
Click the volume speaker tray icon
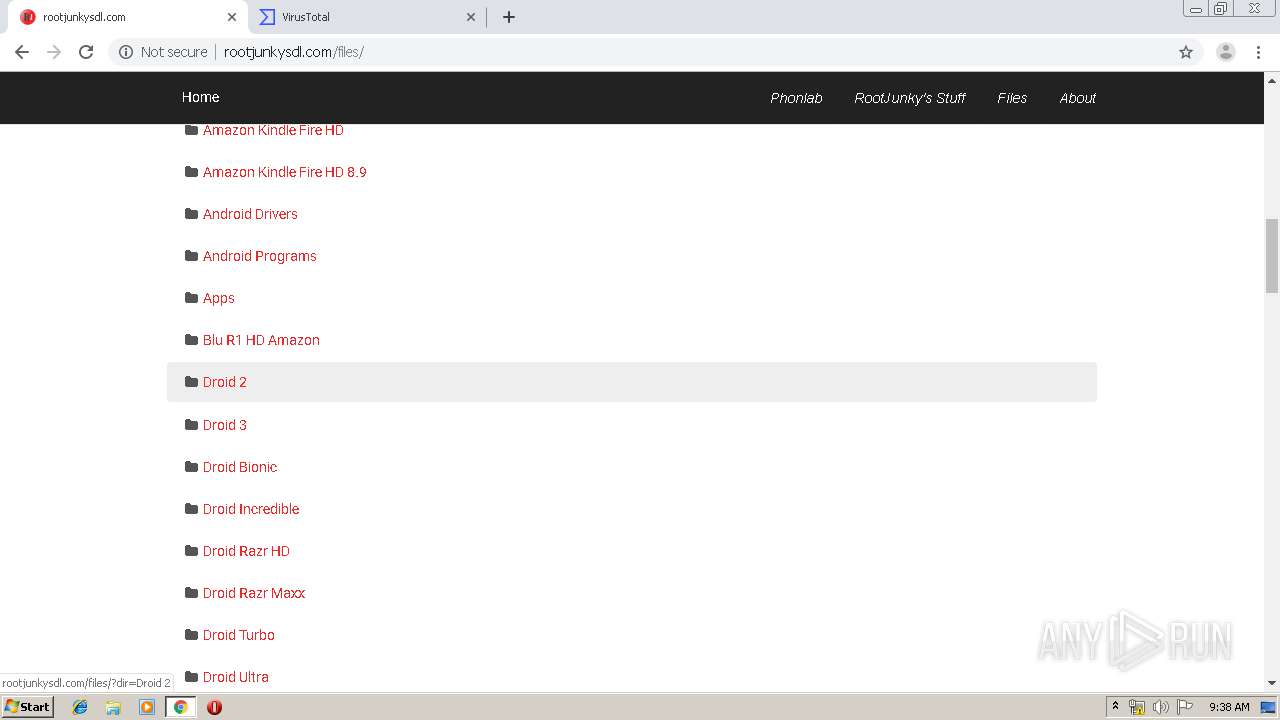click(x=1161, y=707)
